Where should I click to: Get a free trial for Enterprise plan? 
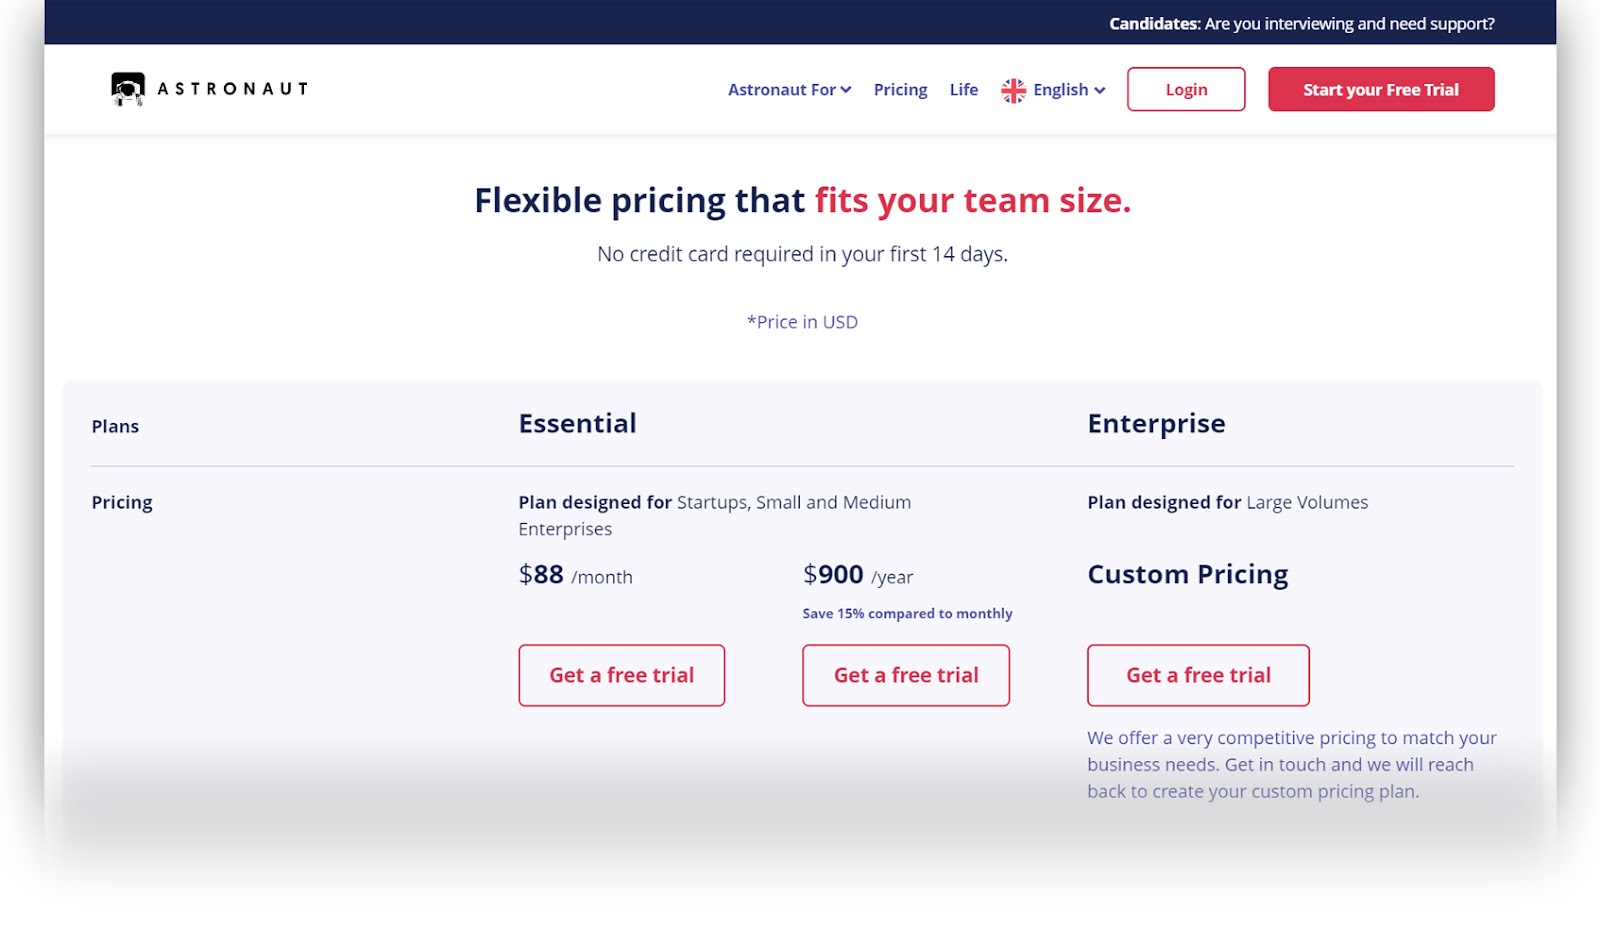1198,675
